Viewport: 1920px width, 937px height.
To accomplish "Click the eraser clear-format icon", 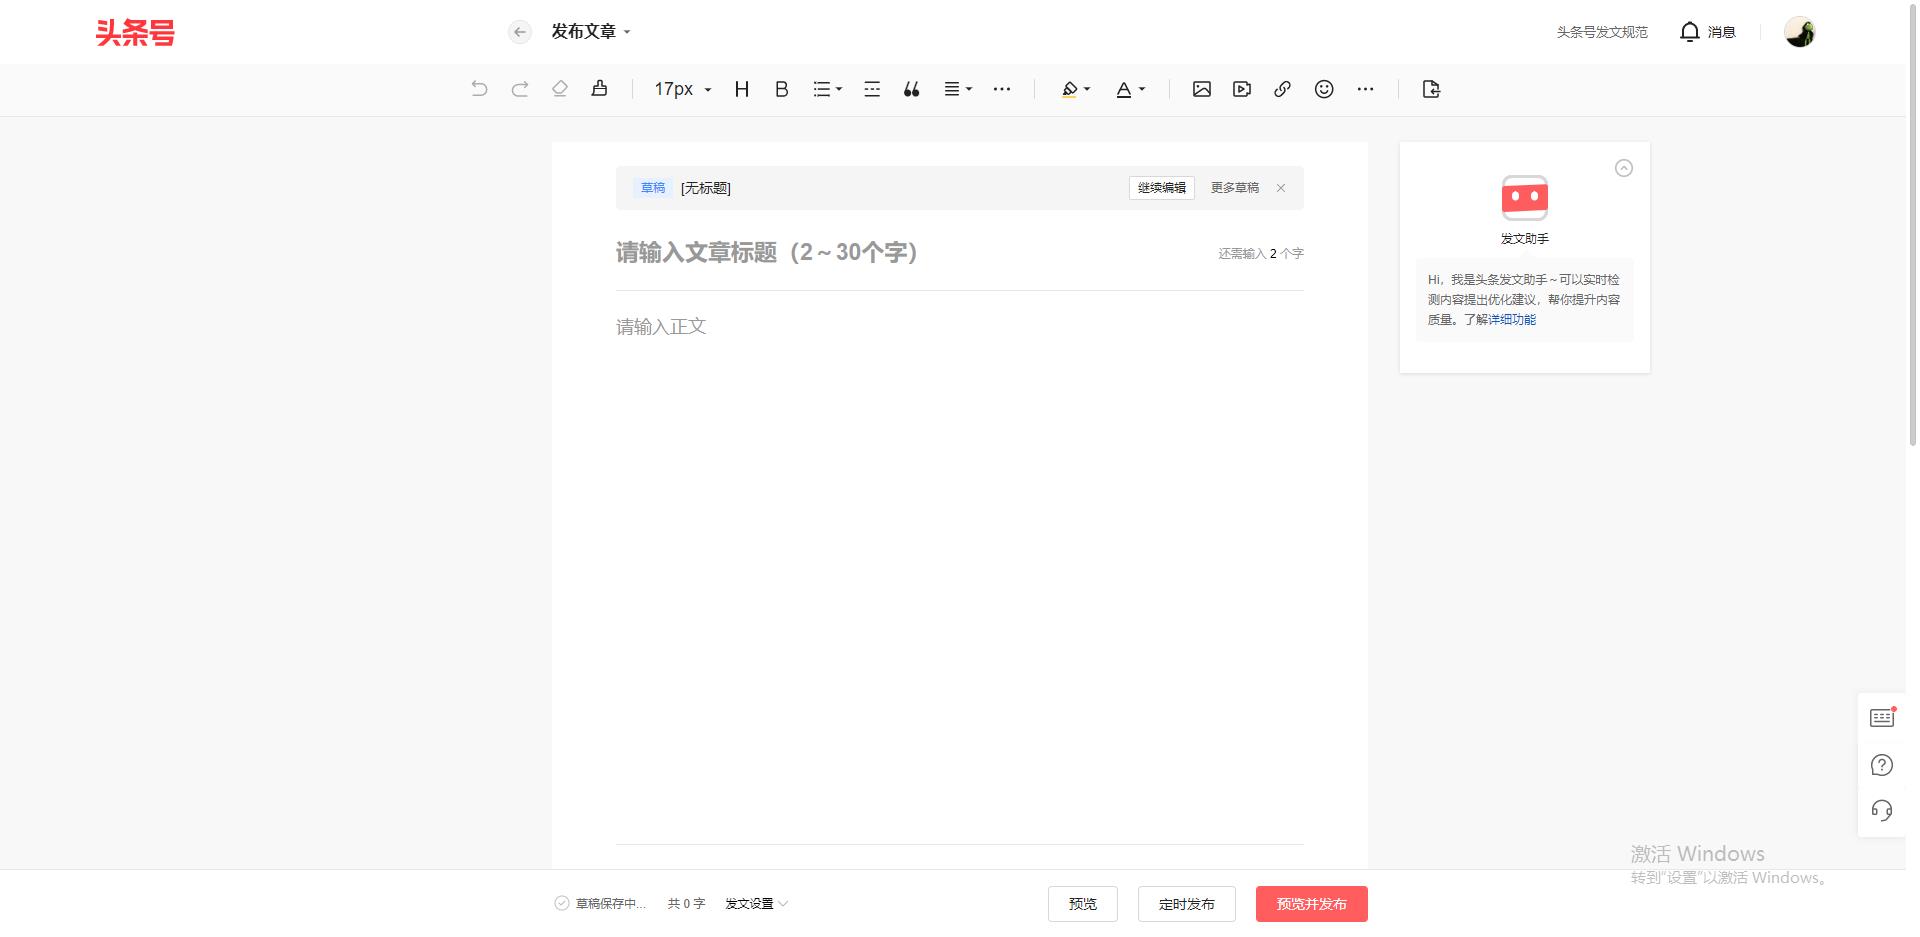I will [x=559, y=89].
